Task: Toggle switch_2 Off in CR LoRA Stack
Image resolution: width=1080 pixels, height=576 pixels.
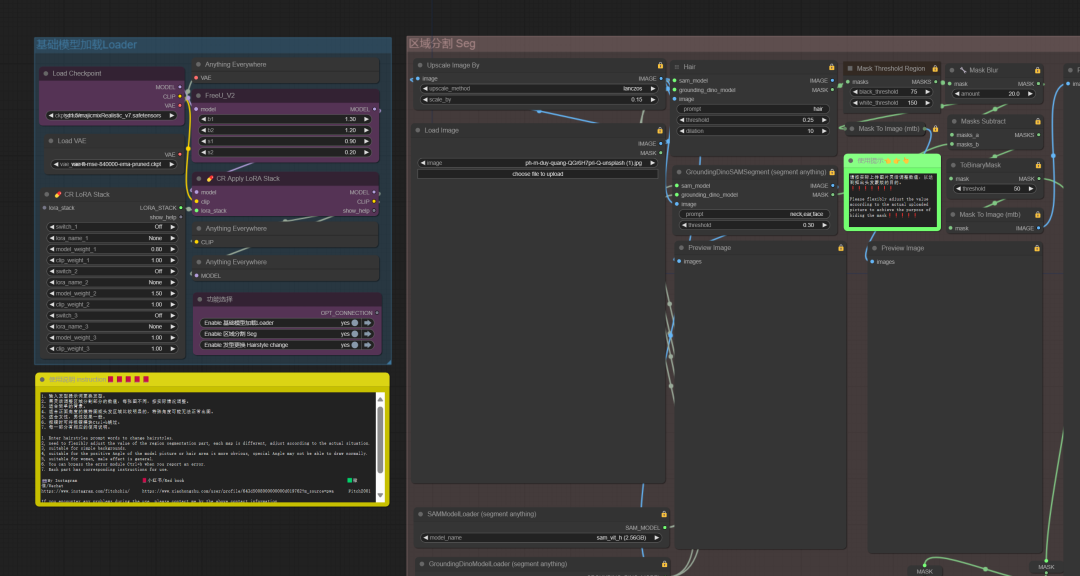Action: (x=112, y=271)
